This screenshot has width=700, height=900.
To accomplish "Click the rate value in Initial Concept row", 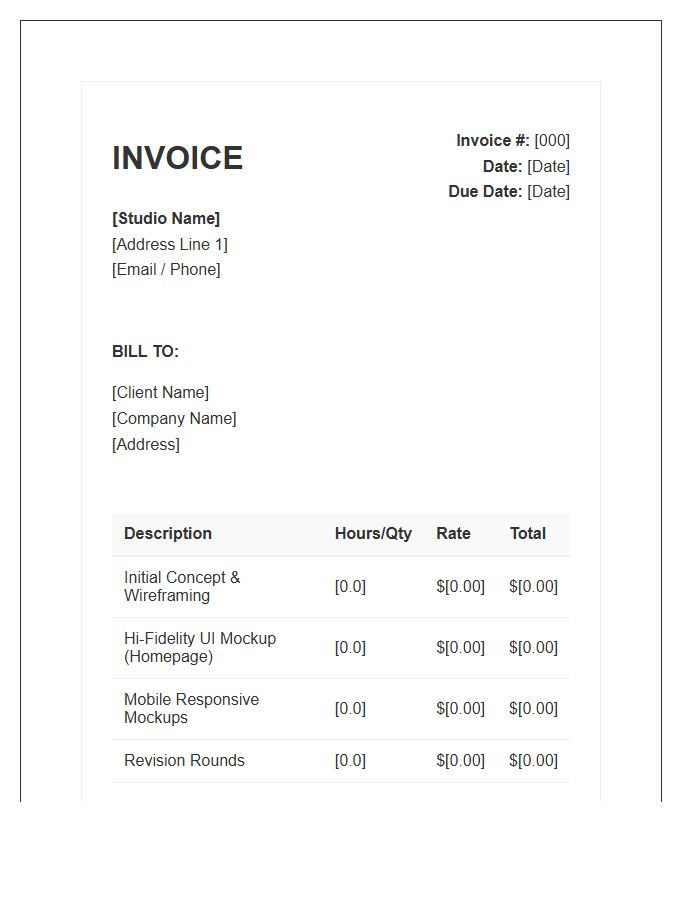I will (461, 587).
